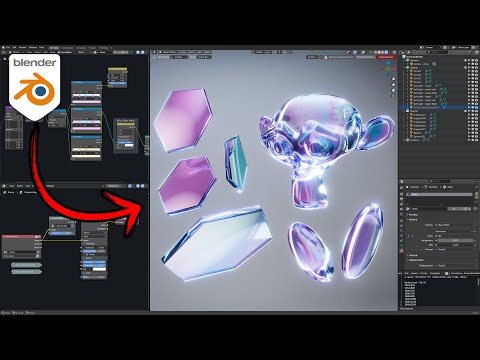Toggle the camera view icon in viewport navigation
Screen dimensions: 480x360
[393, 90]
